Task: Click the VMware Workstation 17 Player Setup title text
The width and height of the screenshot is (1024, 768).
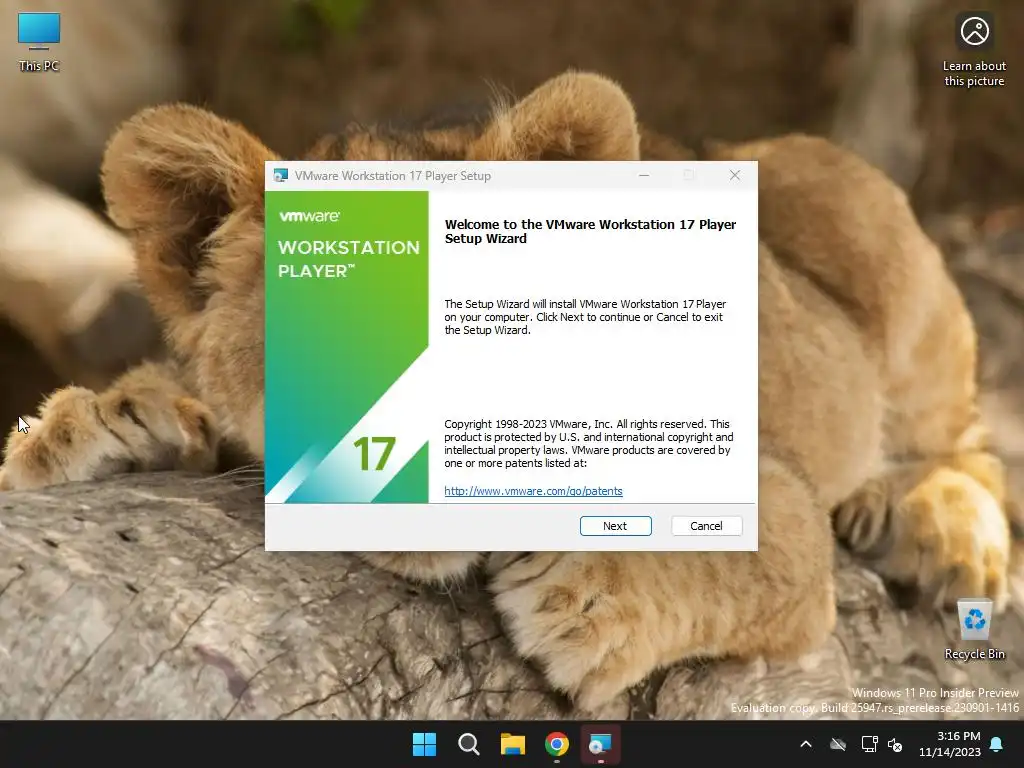Action: pyautogui.click(x=392, y=176)
